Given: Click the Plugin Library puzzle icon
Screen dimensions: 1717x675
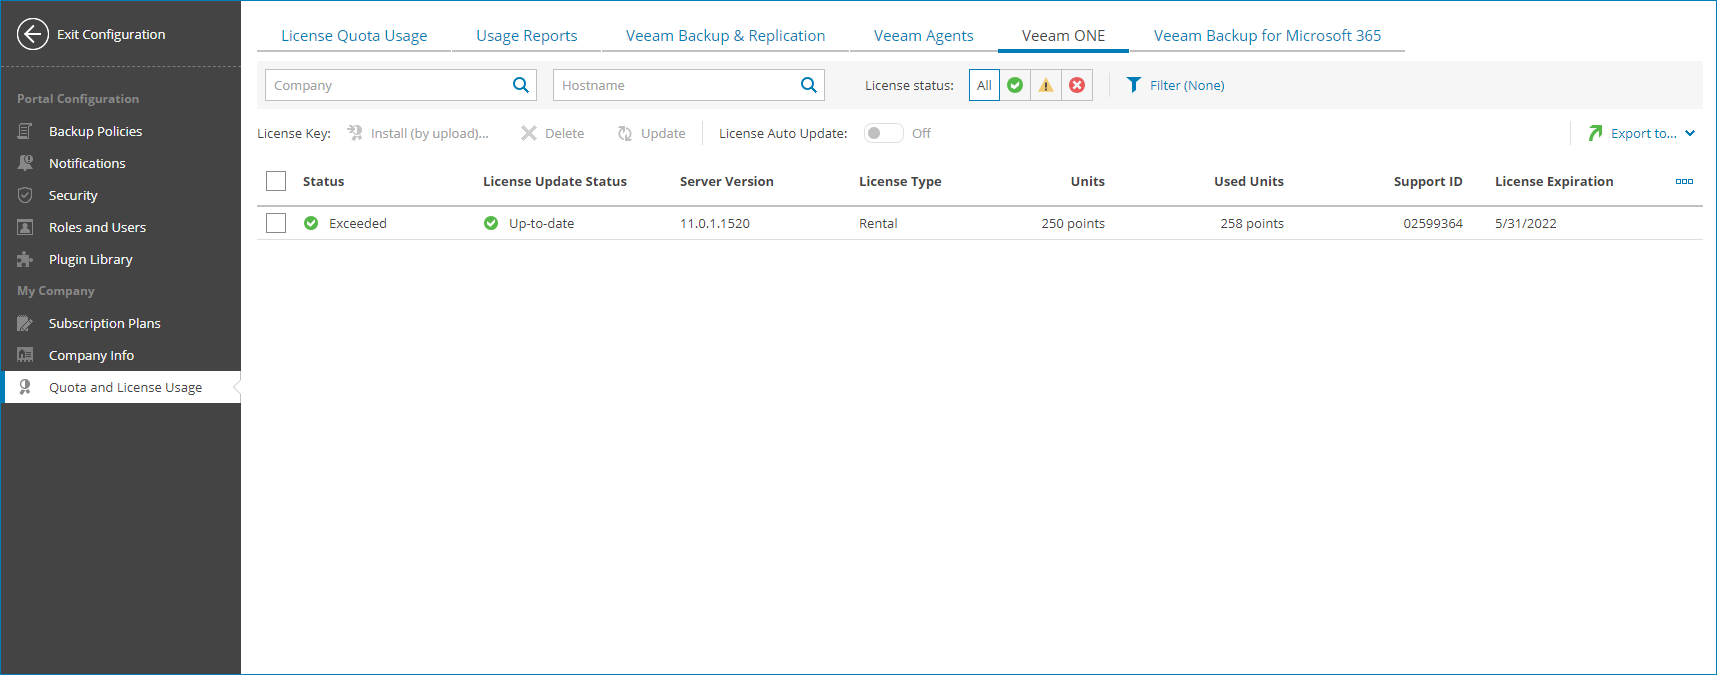Looking at the screenshot, I should click(x=25, y=259).
